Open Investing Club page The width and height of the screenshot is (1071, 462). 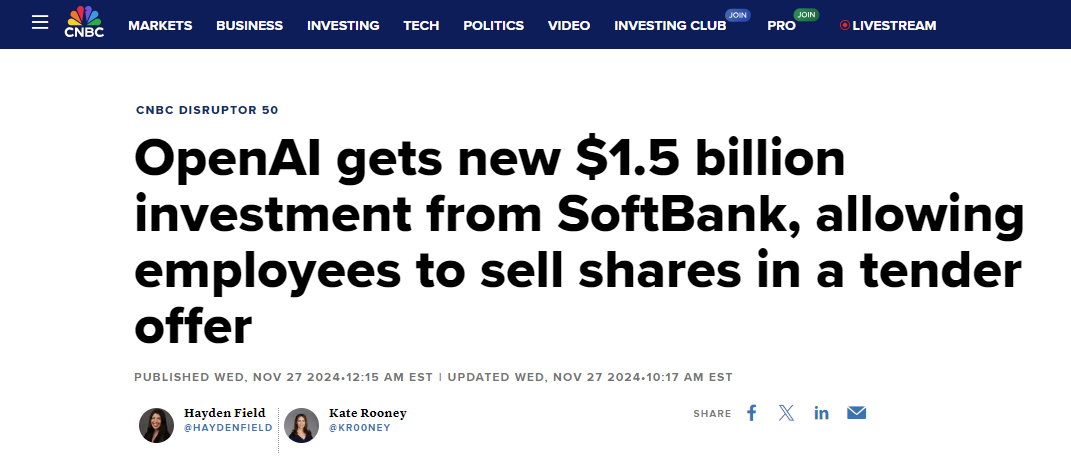672,25
